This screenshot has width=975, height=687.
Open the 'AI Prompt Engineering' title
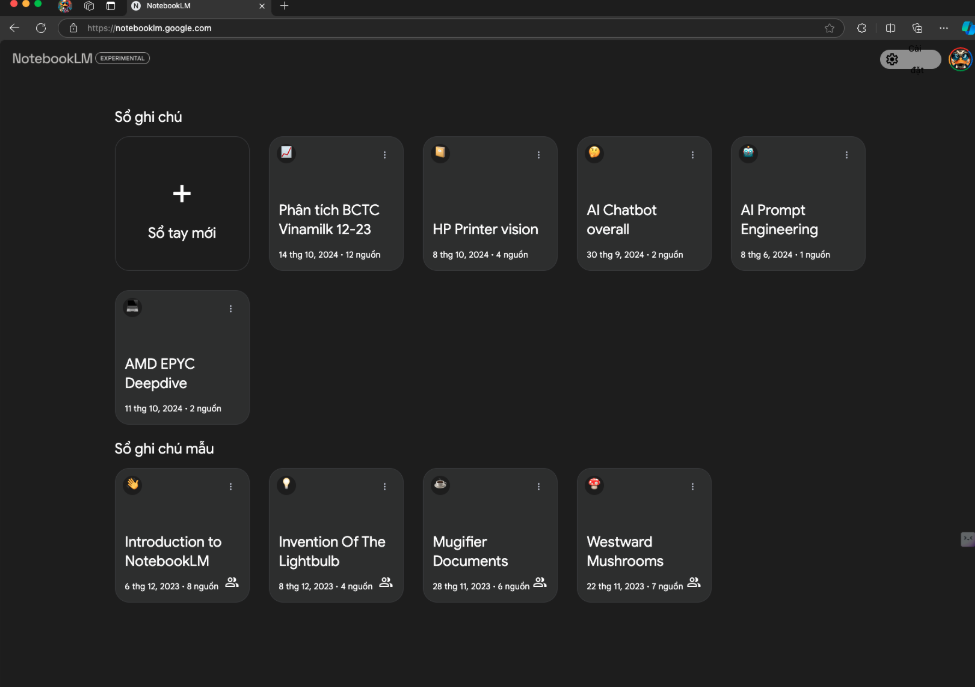click(779, 219)
